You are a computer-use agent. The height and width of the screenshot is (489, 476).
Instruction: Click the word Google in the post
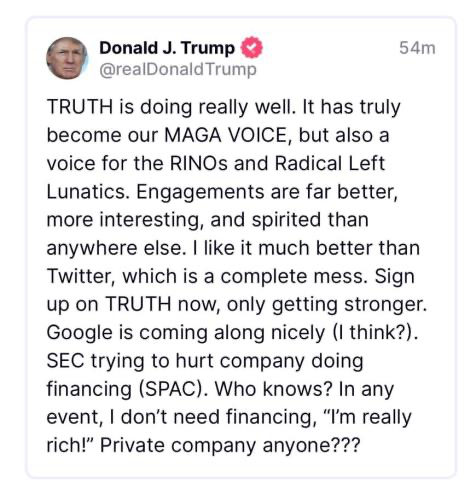(80, 333)
